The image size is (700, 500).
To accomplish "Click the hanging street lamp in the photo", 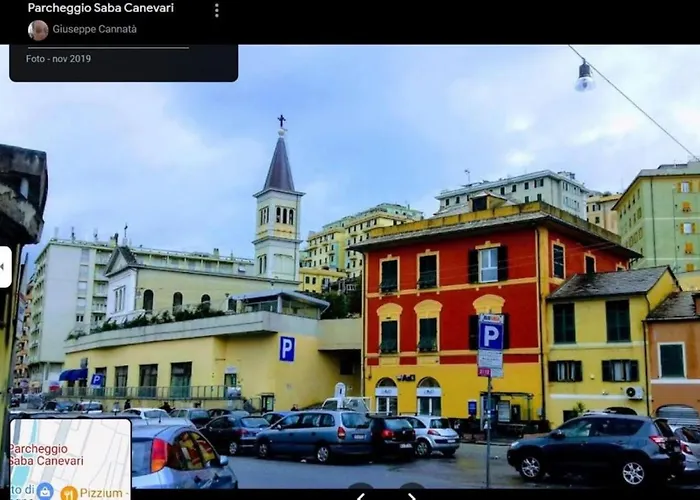I will 584,77.
